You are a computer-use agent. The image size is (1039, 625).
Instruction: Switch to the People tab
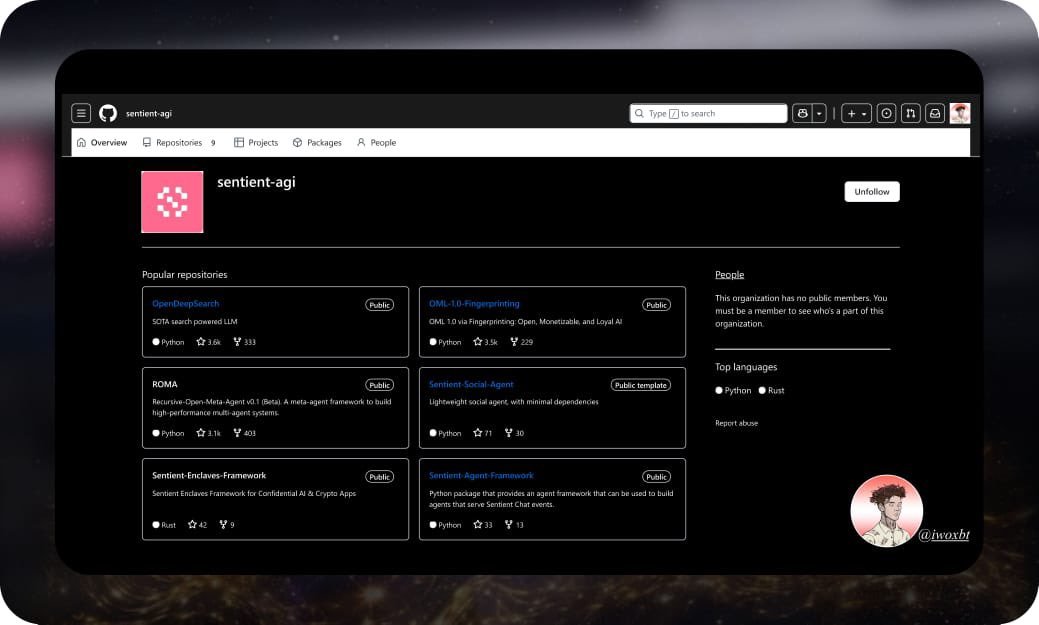[376, 142]
